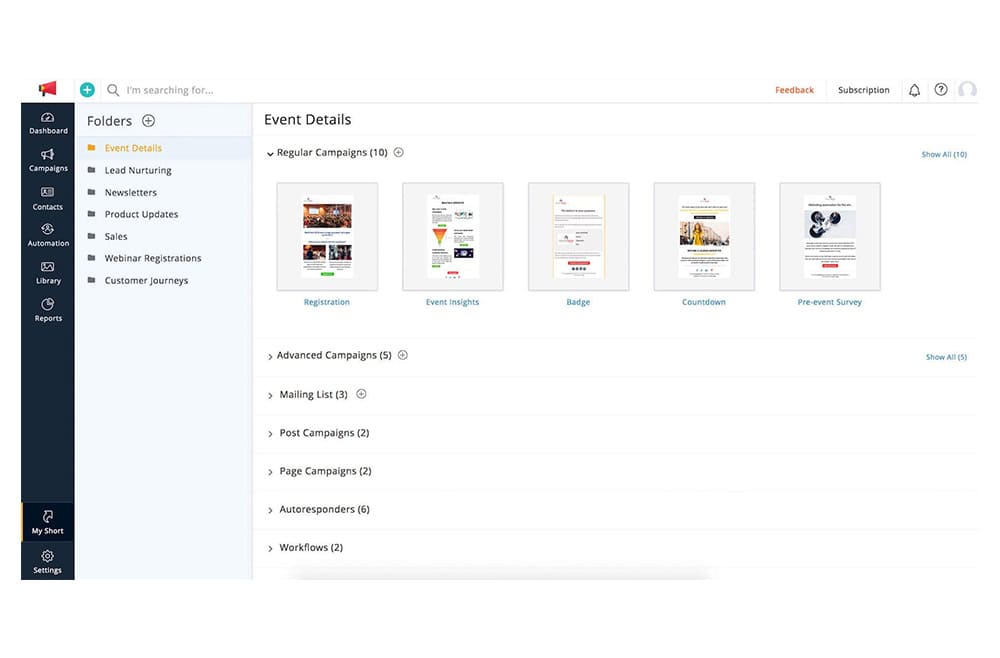Open the Countdown campaign link
Image resolution: width=1000 pixels, height=658 pixels.
703,302
